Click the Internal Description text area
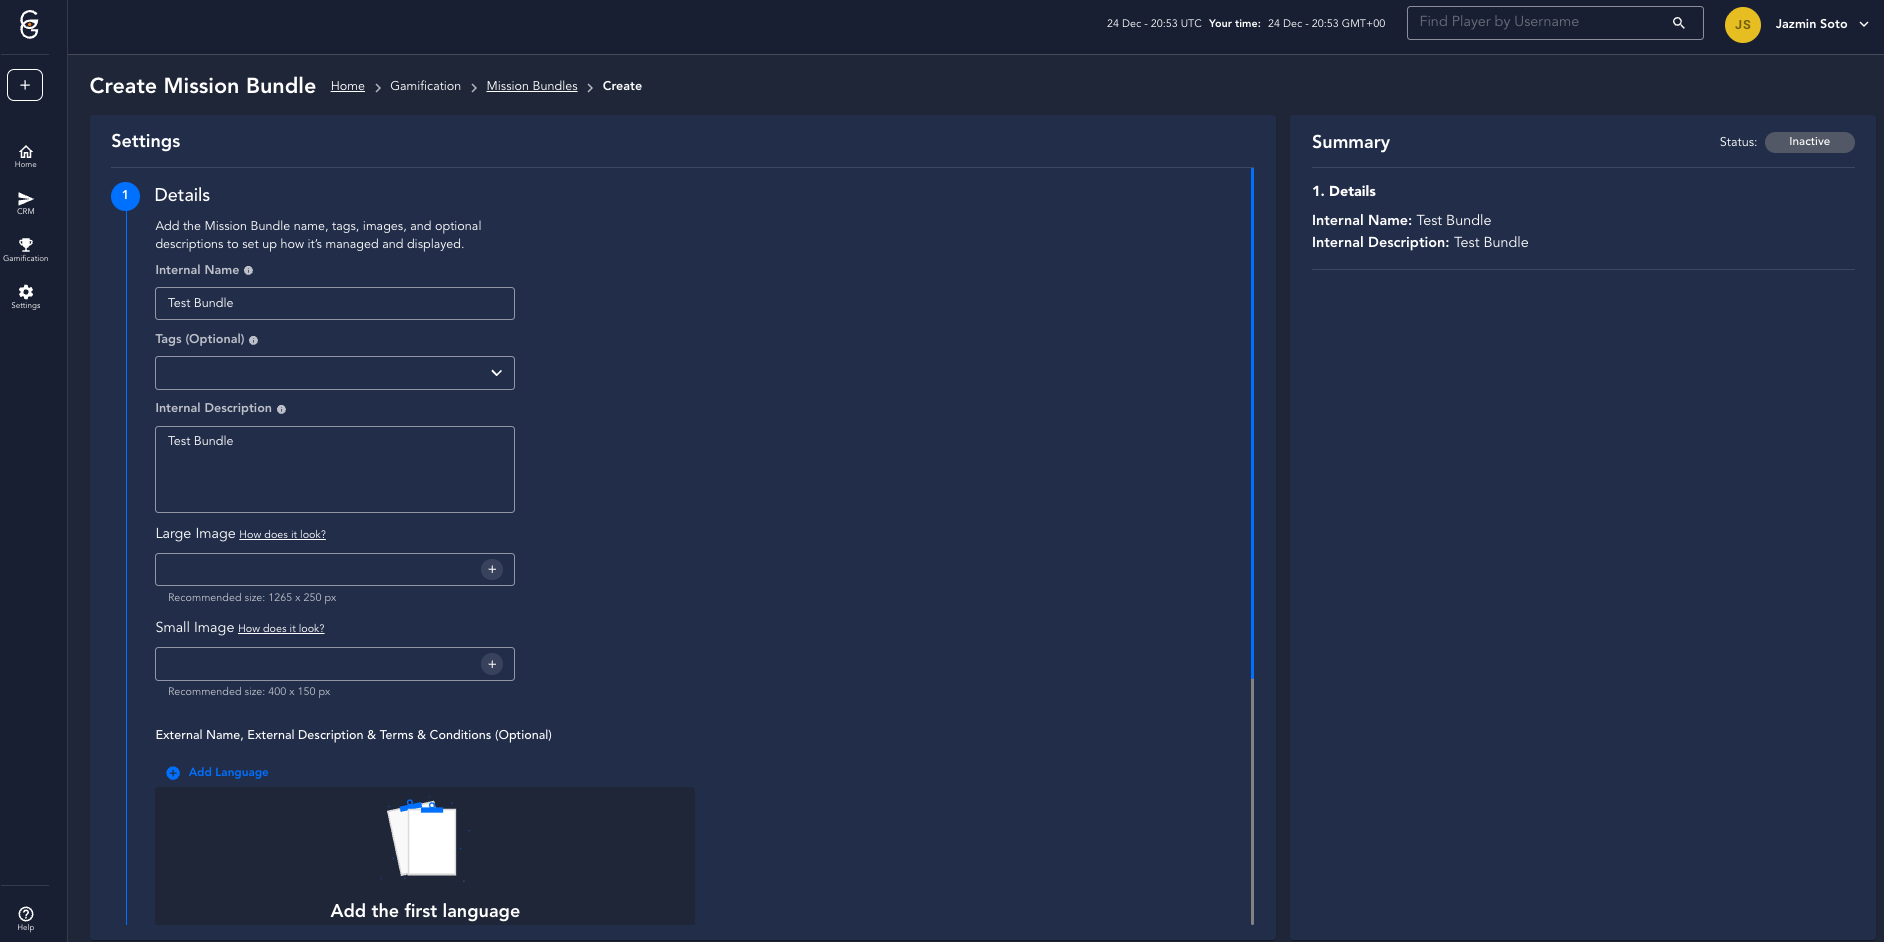The height and width of the screenshot is (942, 1884). 335,469
